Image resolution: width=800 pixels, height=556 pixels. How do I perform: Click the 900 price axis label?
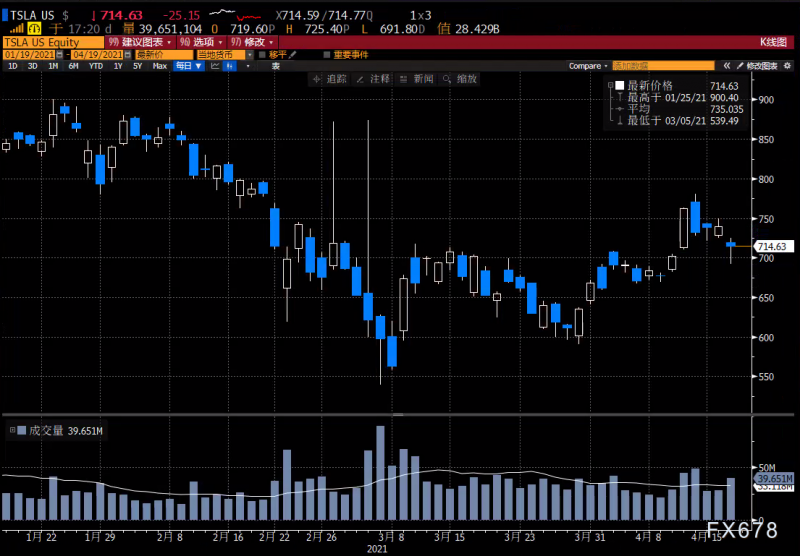(766, 100)
